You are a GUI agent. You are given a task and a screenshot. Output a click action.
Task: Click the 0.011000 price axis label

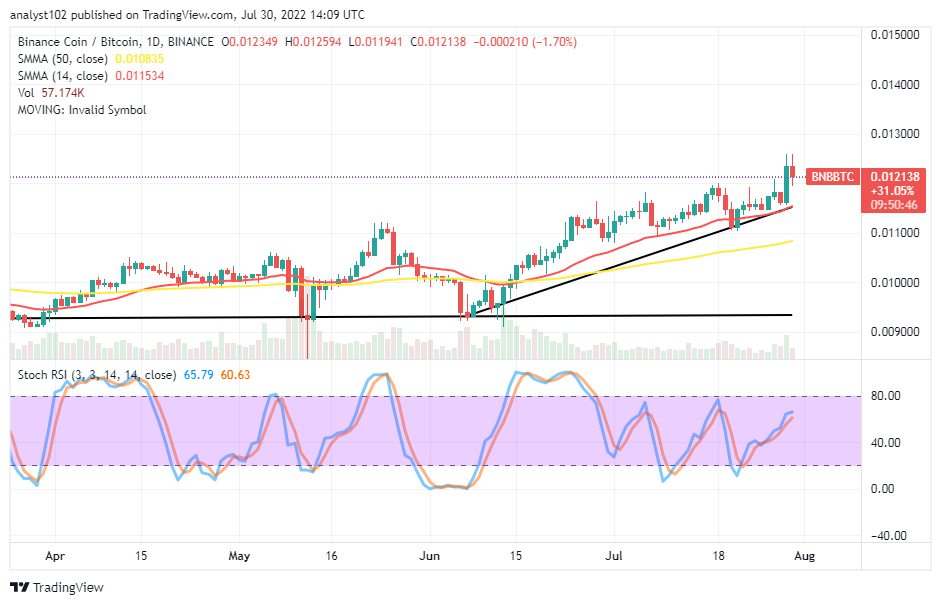(895, 233)
